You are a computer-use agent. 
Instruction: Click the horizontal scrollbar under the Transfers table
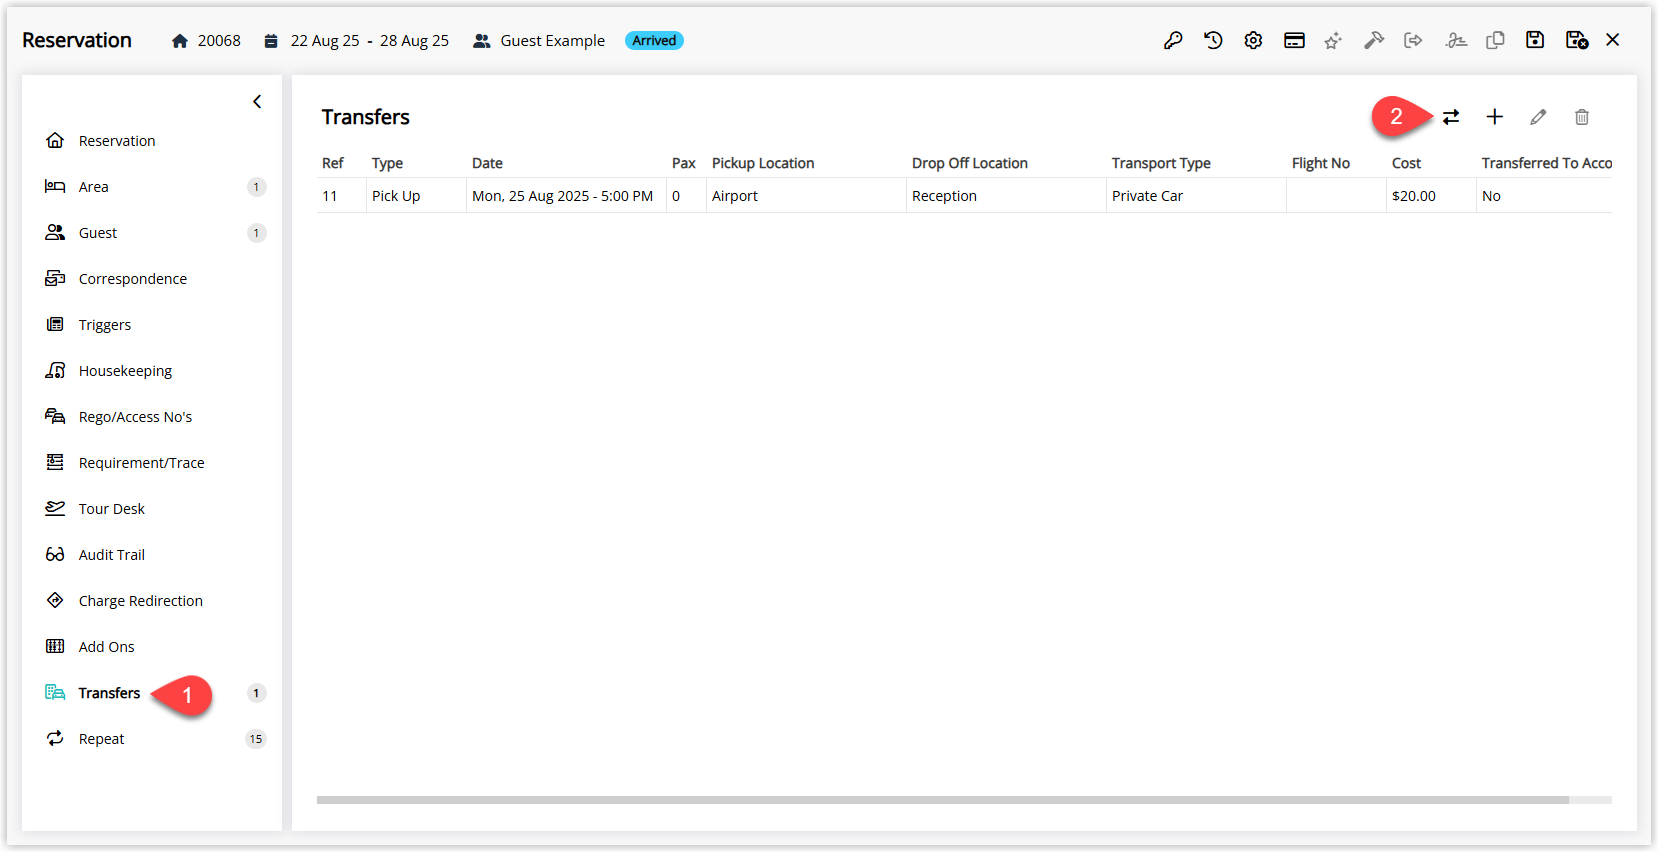point(943,800)
